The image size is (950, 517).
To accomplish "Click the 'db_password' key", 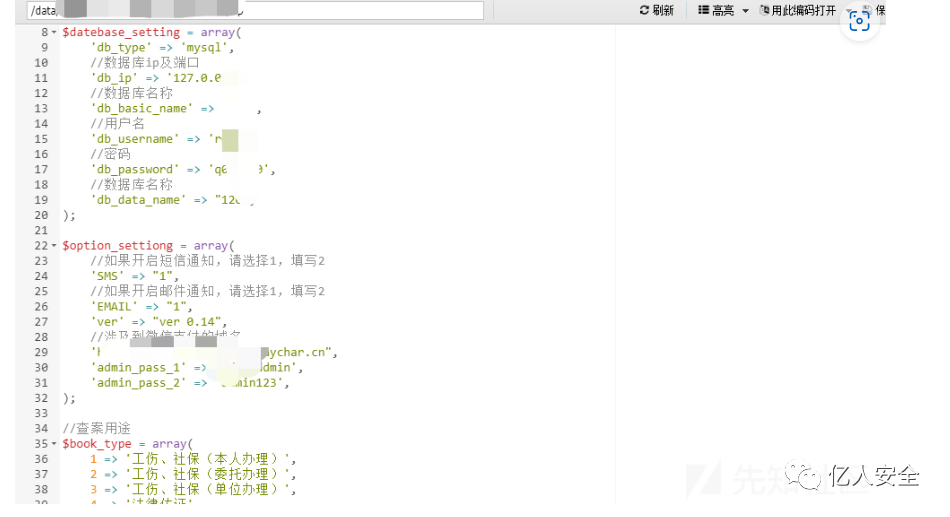I will [x=135, y=170].
